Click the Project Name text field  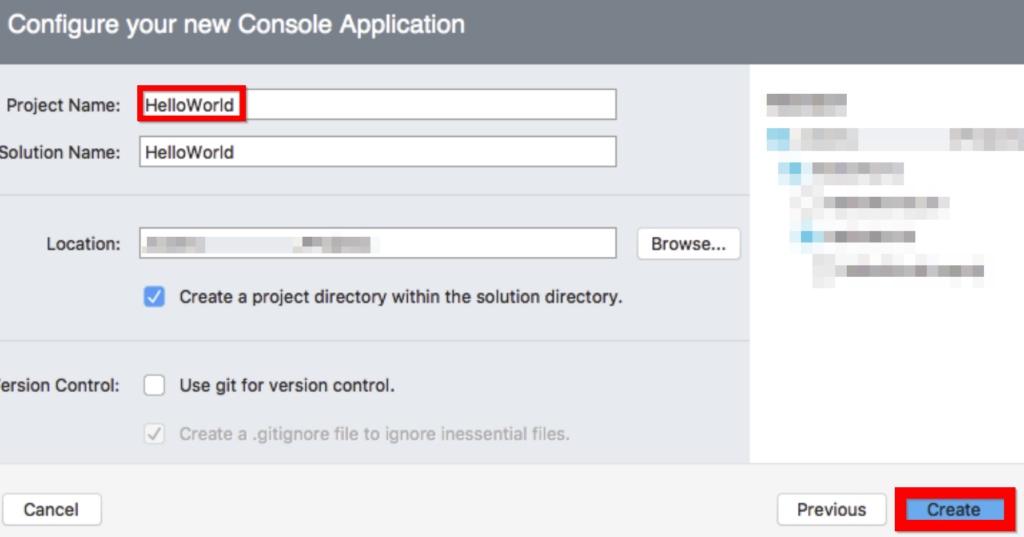click(x=378, y=105)
